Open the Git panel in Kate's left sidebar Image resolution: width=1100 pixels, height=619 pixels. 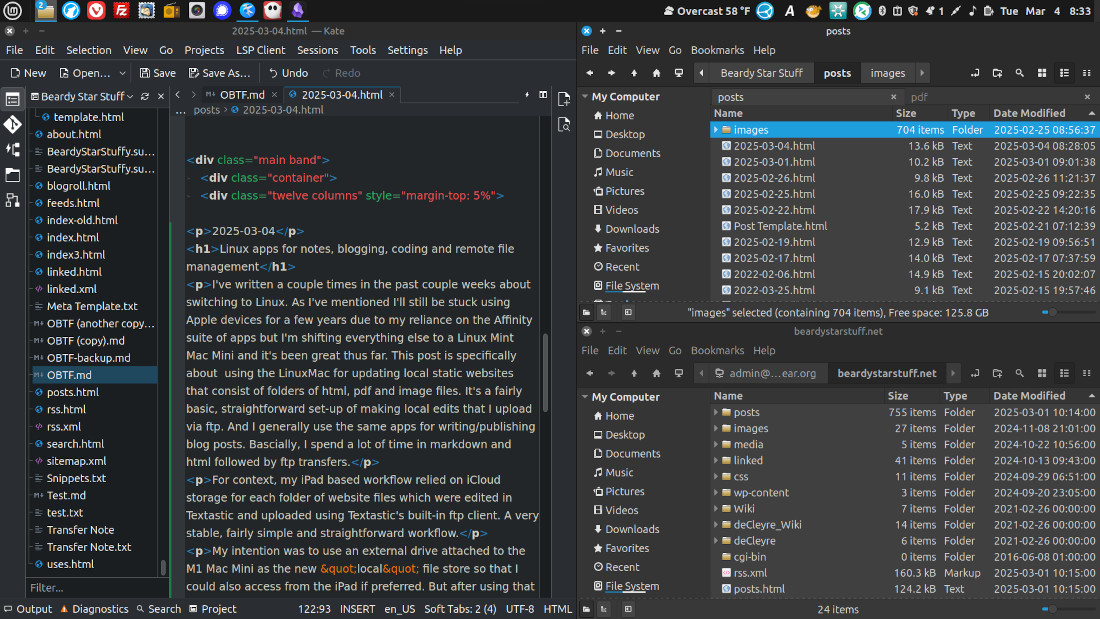click(13, 124)
